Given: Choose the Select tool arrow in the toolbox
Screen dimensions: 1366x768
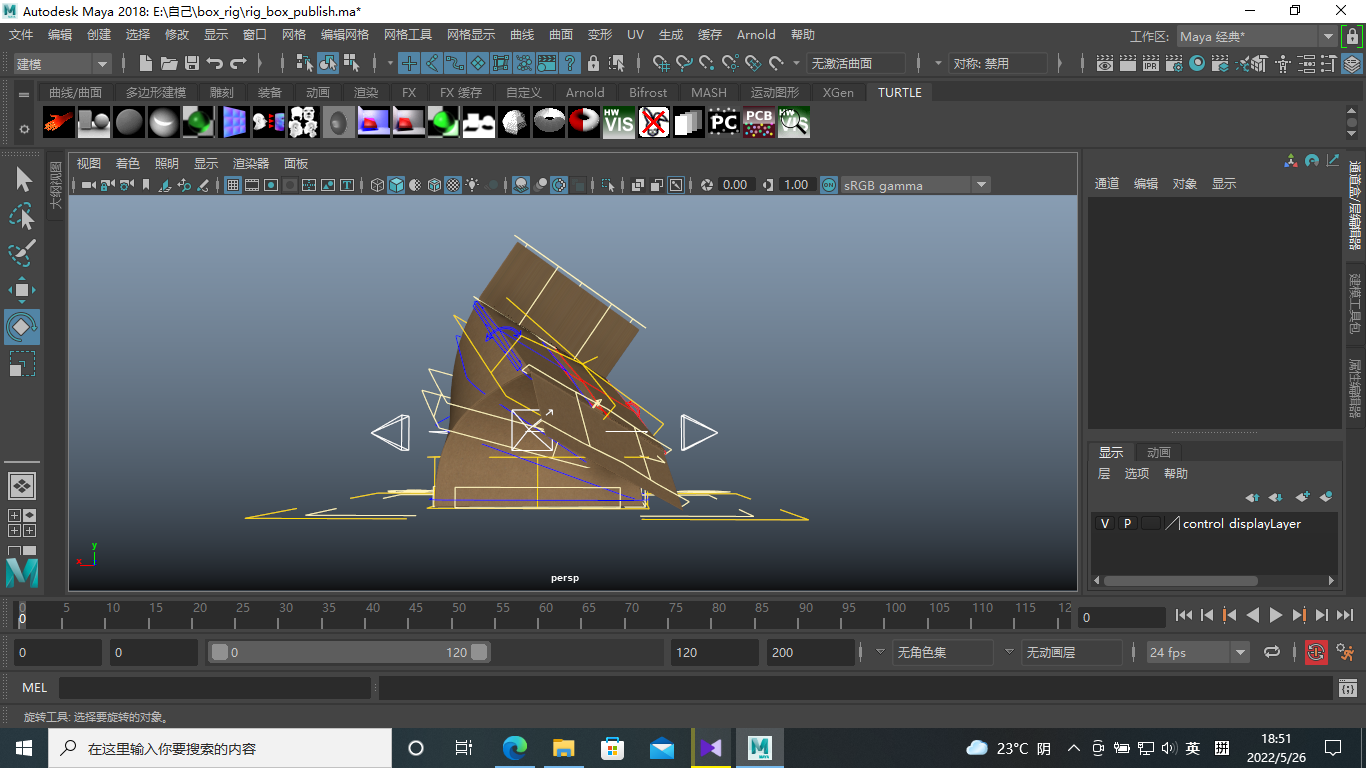Looking at the screenshot, I should [22, 180].
